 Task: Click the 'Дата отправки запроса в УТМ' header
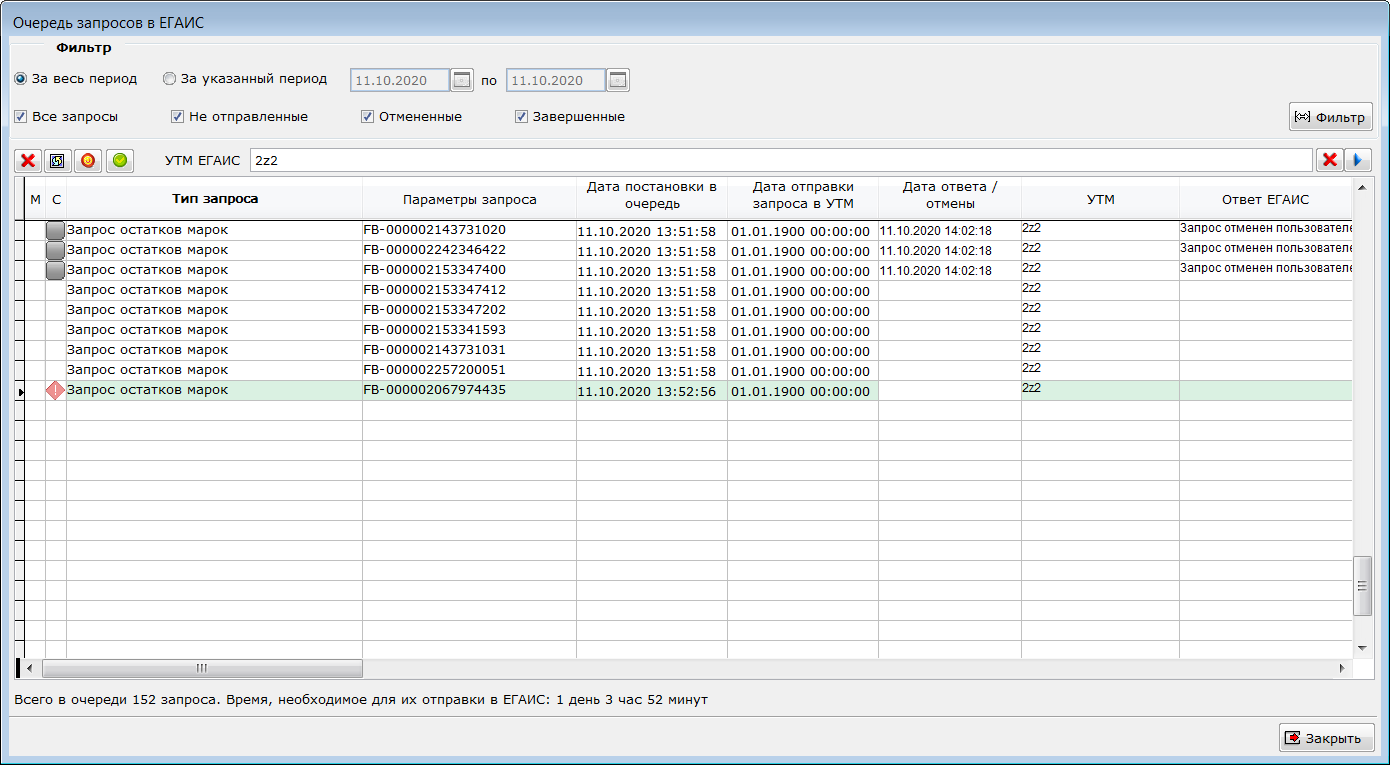(x=803, y=199)
